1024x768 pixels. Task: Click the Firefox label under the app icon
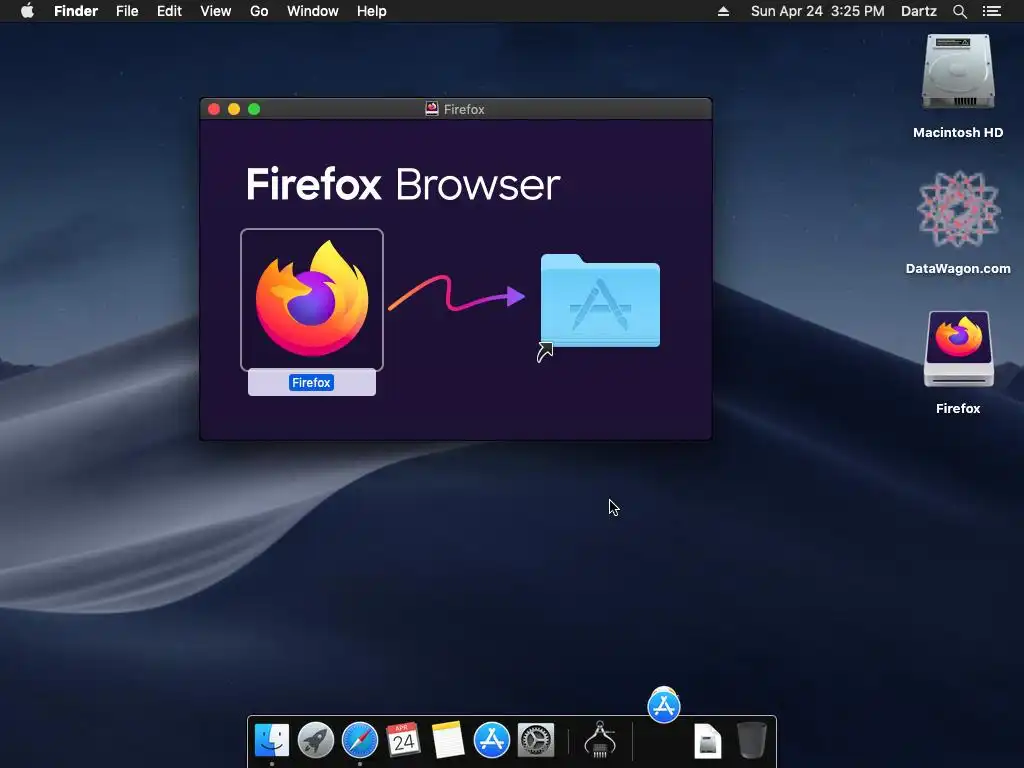click(312, 383)
